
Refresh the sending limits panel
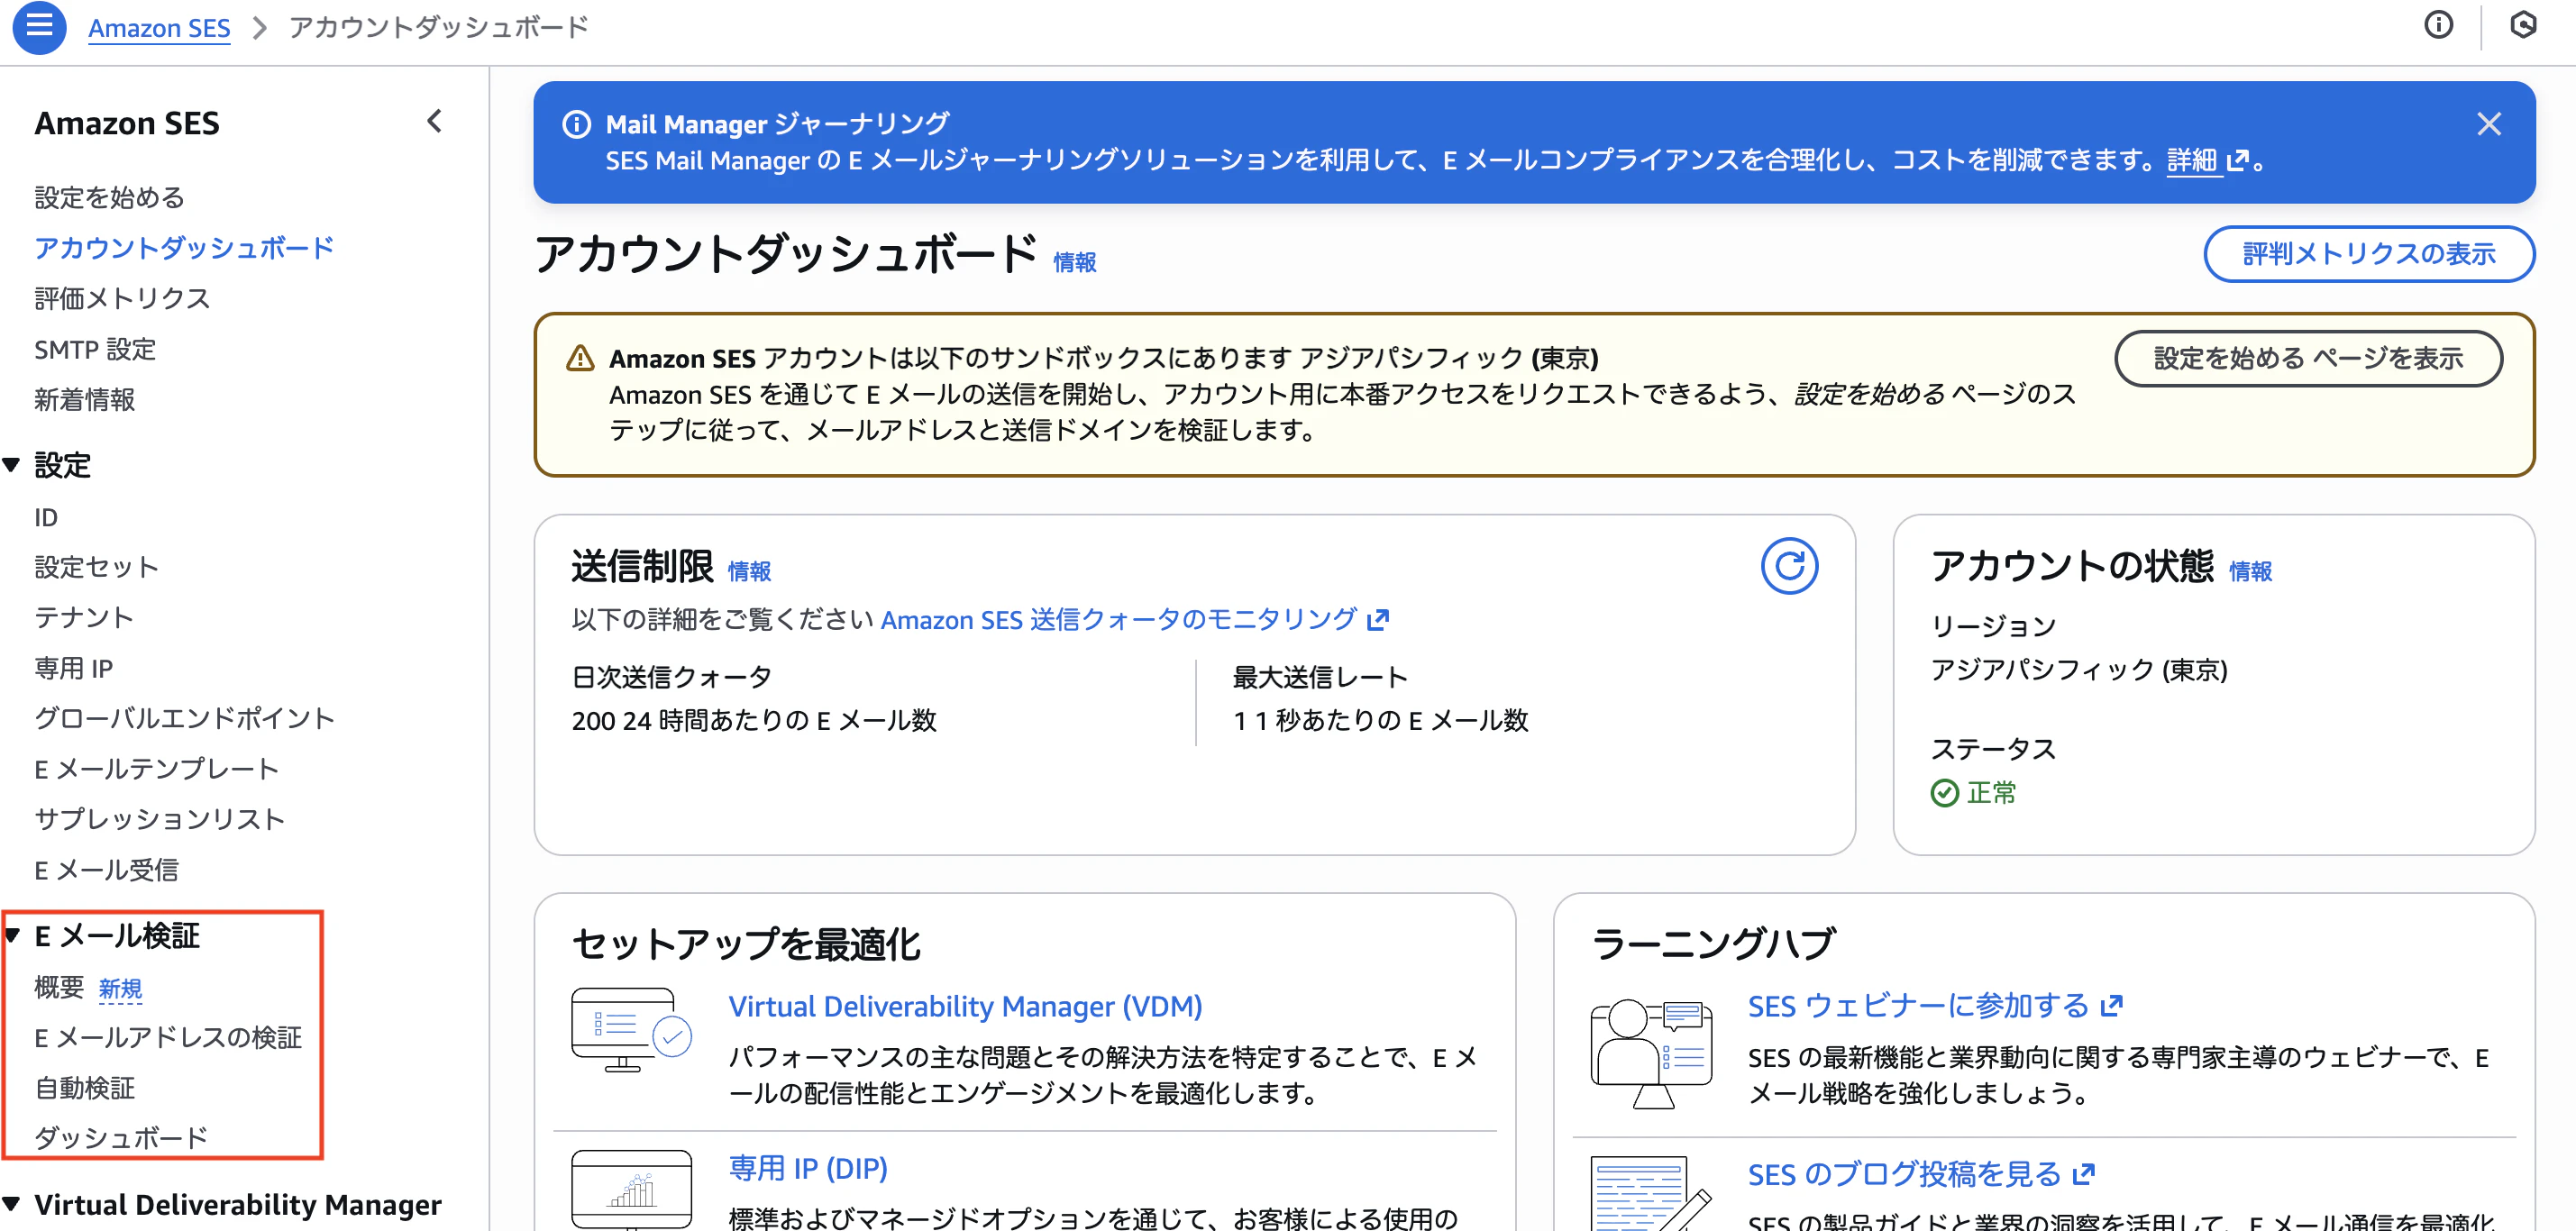[1789, 566]
